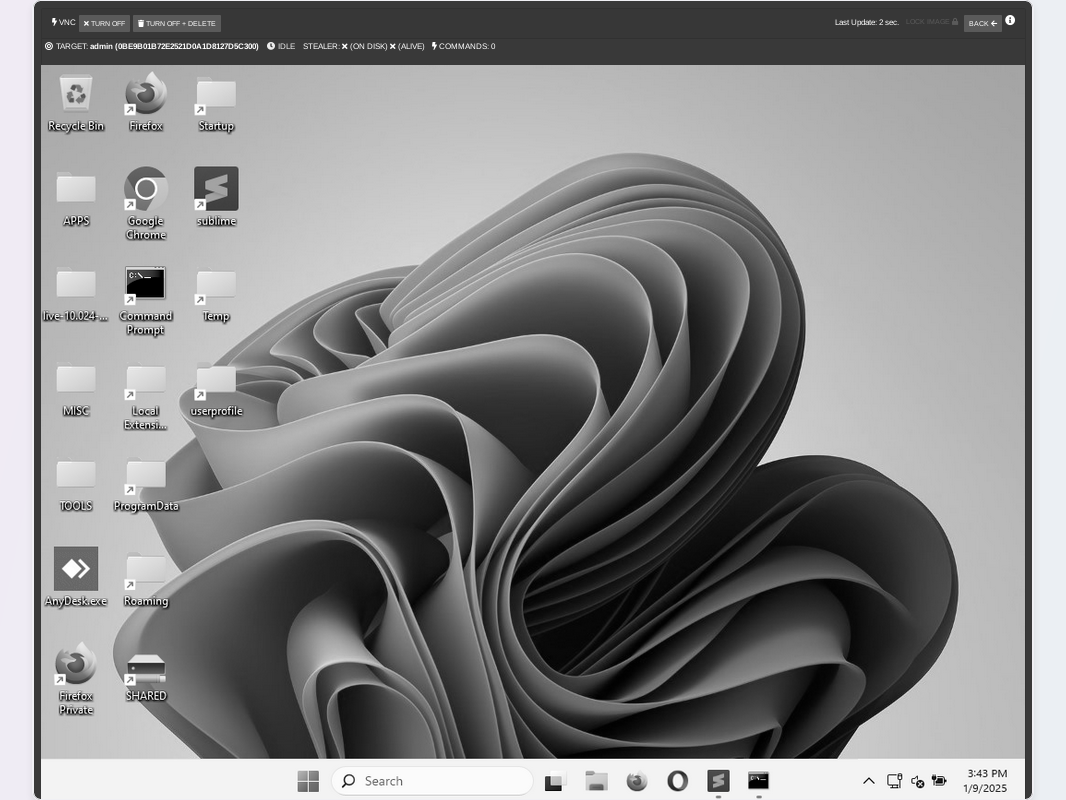Open the Windows Start menu

308,781
